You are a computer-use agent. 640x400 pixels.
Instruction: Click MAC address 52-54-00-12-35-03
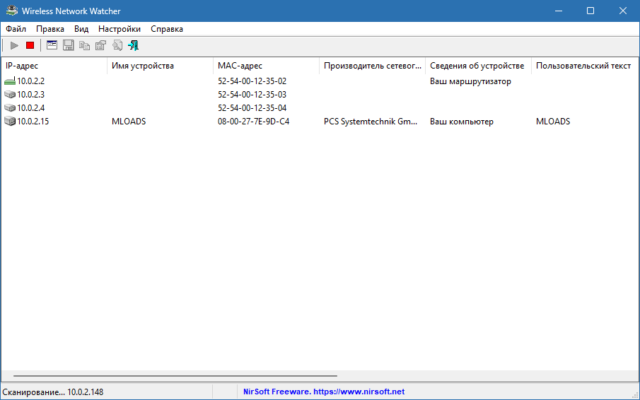[x=252, y=95]
